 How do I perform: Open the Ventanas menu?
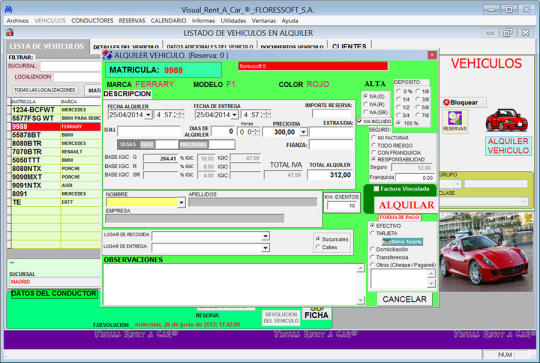click(x=263, y=21)
